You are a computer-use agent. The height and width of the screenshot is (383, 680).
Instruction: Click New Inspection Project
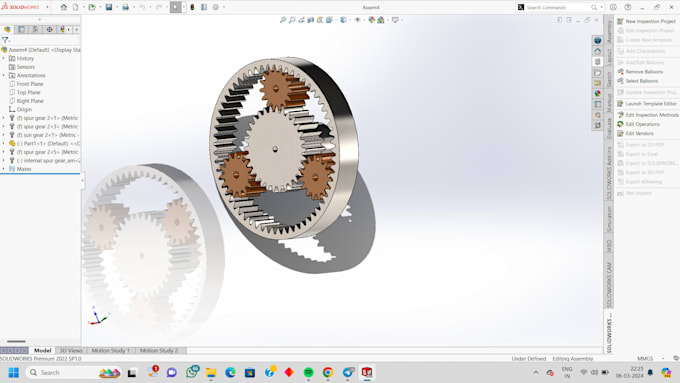coord(646,21)
